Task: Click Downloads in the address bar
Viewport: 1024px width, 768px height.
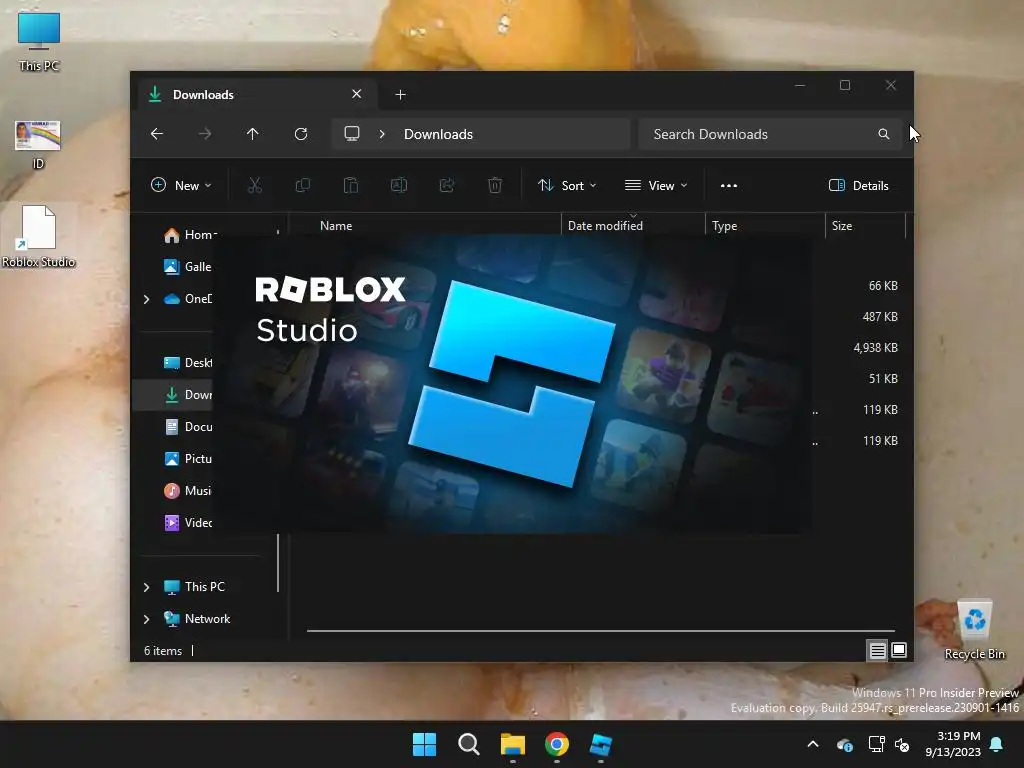Action: pos(438,134)
